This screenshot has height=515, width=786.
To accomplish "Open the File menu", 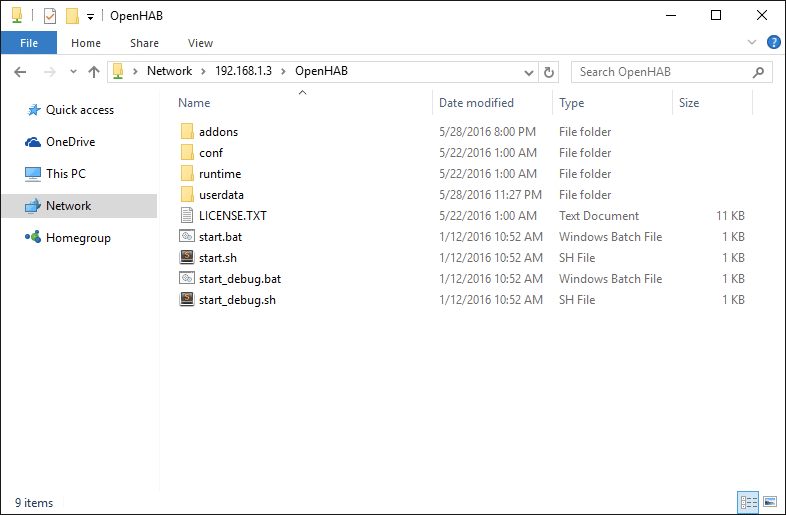I will pyautogui.click(x=29, y=43).
